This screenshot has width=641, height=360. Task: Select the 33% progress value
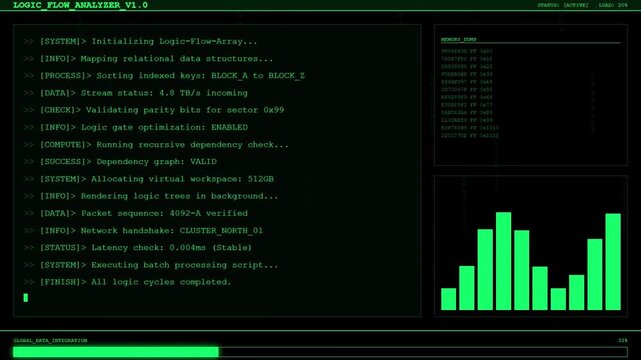(x=623, y=340)
